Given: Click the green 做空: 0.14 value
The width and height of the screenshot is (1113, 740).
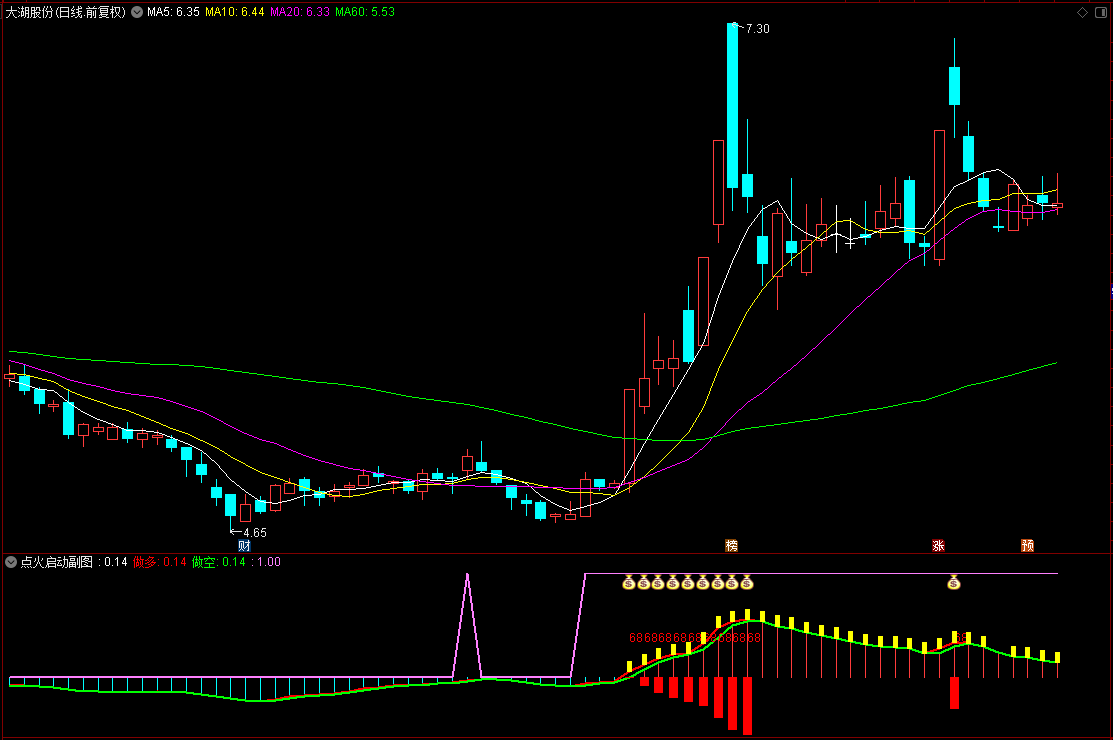Looking at the screenshot, I should pyautogui.click(x=219, y=562).
